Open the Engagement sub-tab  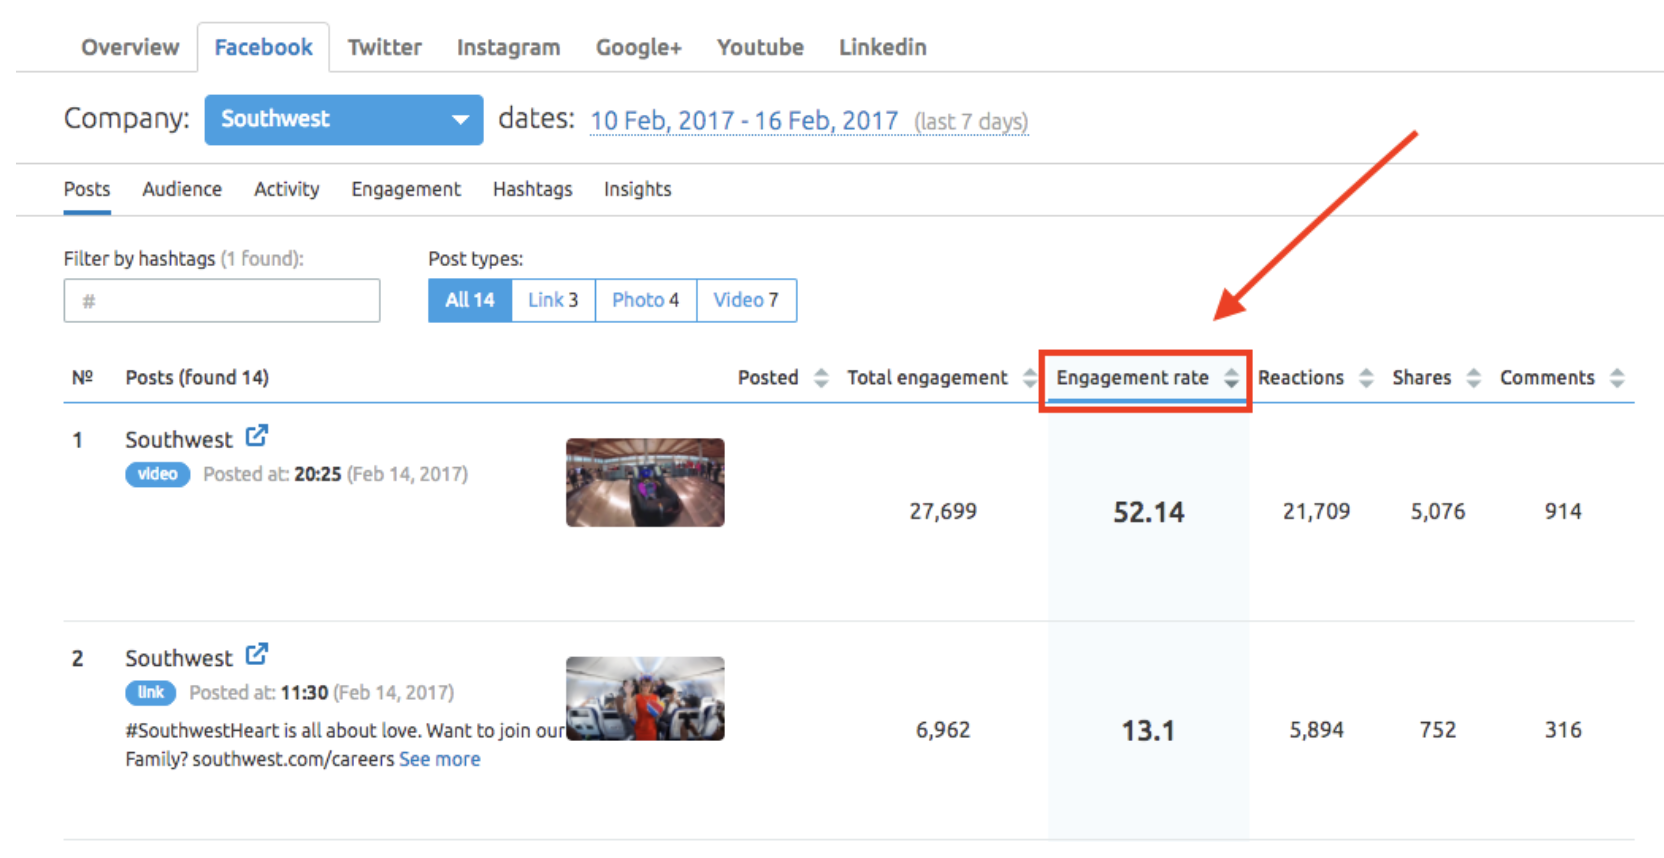[406, 189]
